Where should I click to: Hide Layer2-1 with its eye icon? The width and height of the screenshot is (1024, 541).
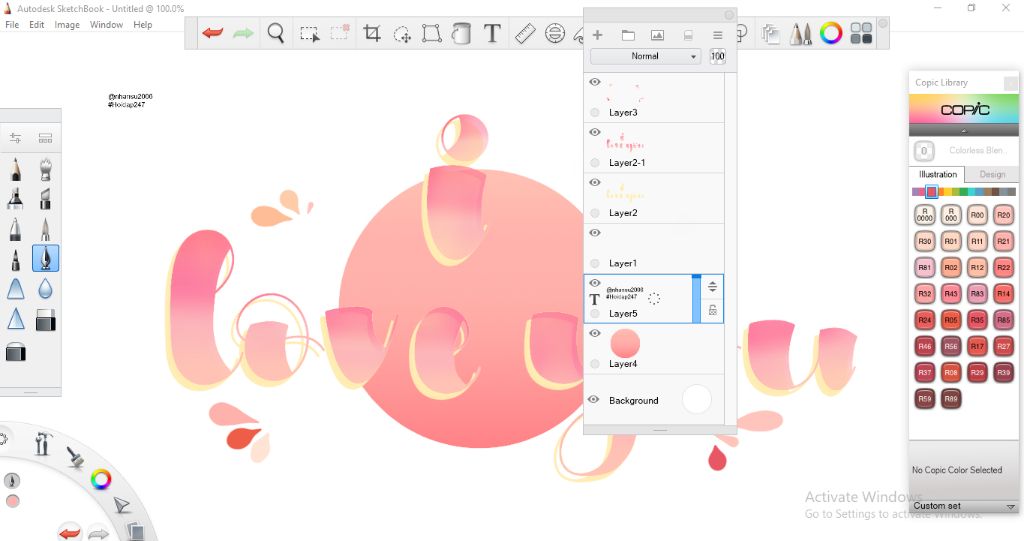[x=595, y=132]
